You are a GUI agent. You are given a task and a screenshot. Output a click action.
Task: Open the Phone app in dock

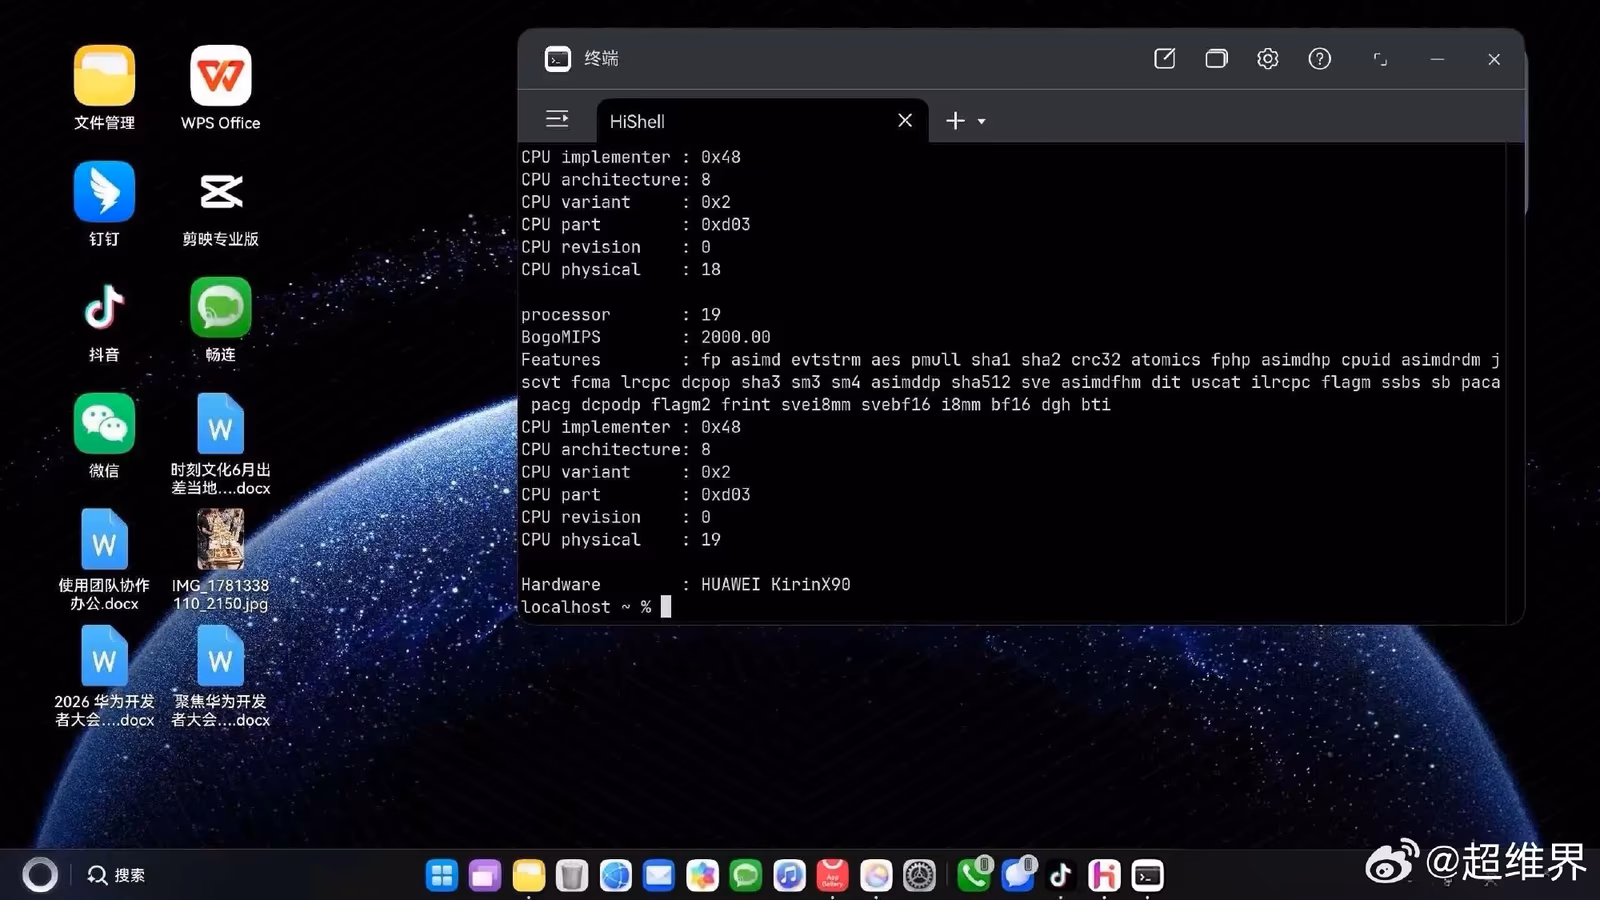(x=974, y=876)
